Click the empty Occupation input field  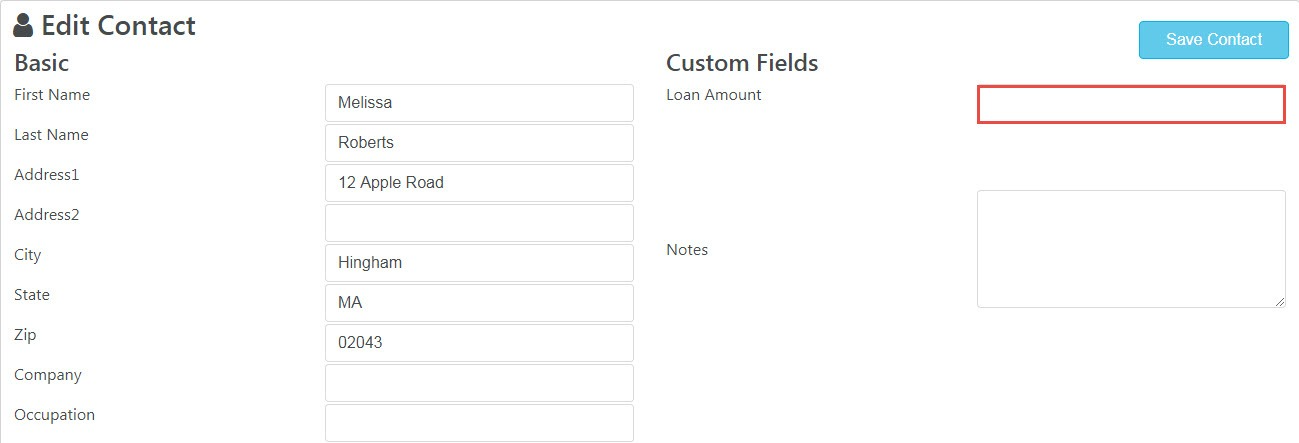coord(479,423)
